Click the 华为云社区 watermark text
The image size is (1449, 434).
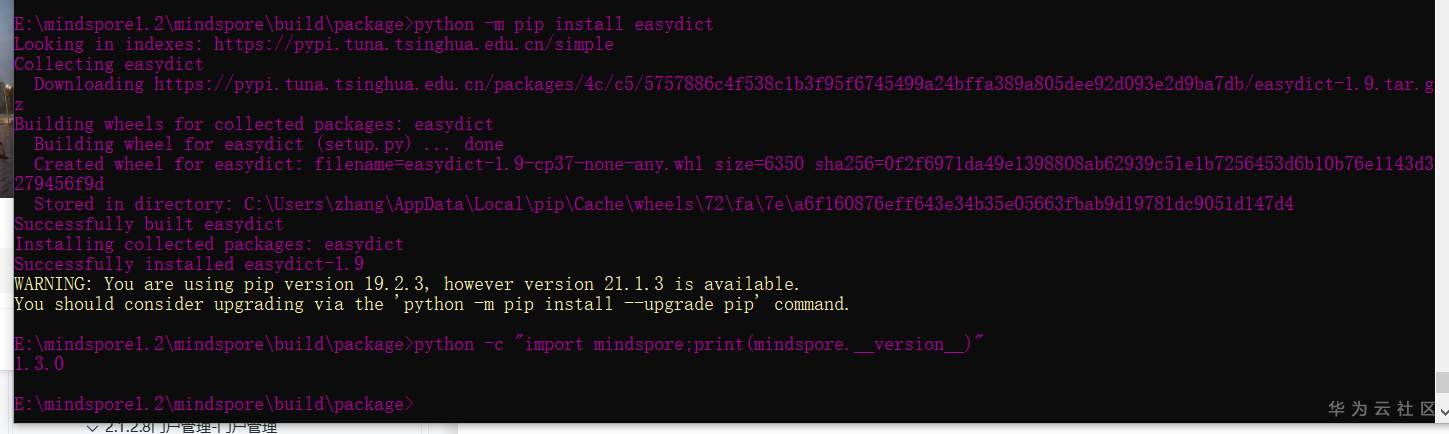point(1381,409)
